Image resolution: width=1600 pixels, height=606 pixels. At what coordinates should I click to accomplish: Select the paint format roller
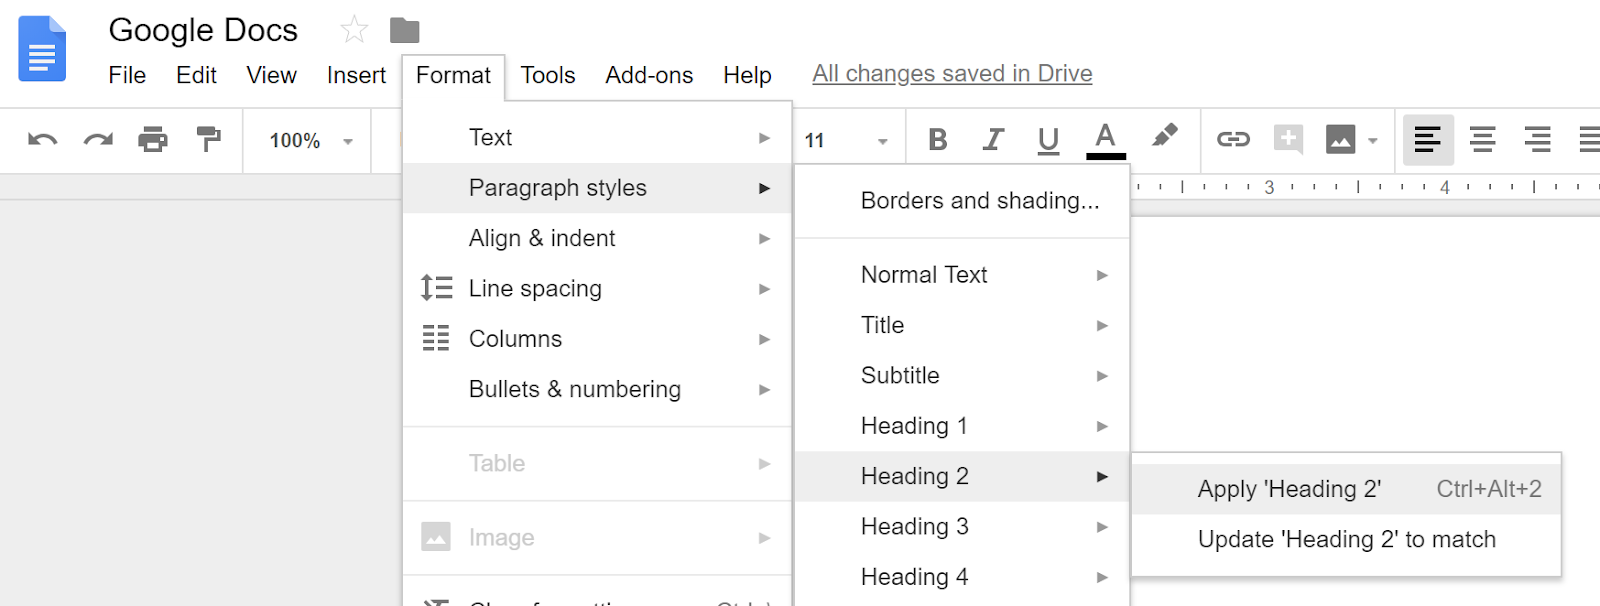tap(208, 140)
